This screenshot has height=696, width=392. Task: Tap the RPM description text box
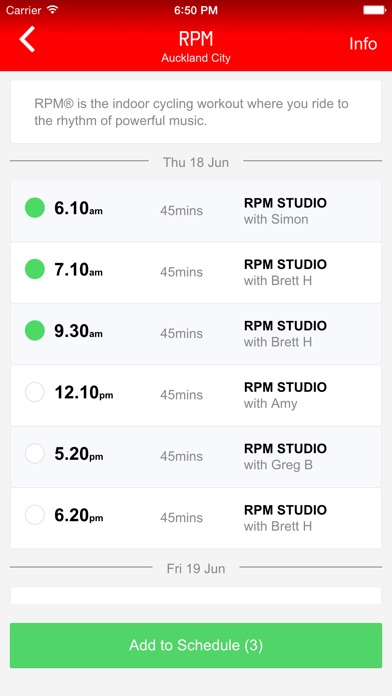pyautogui.click(x=196, y=112)
